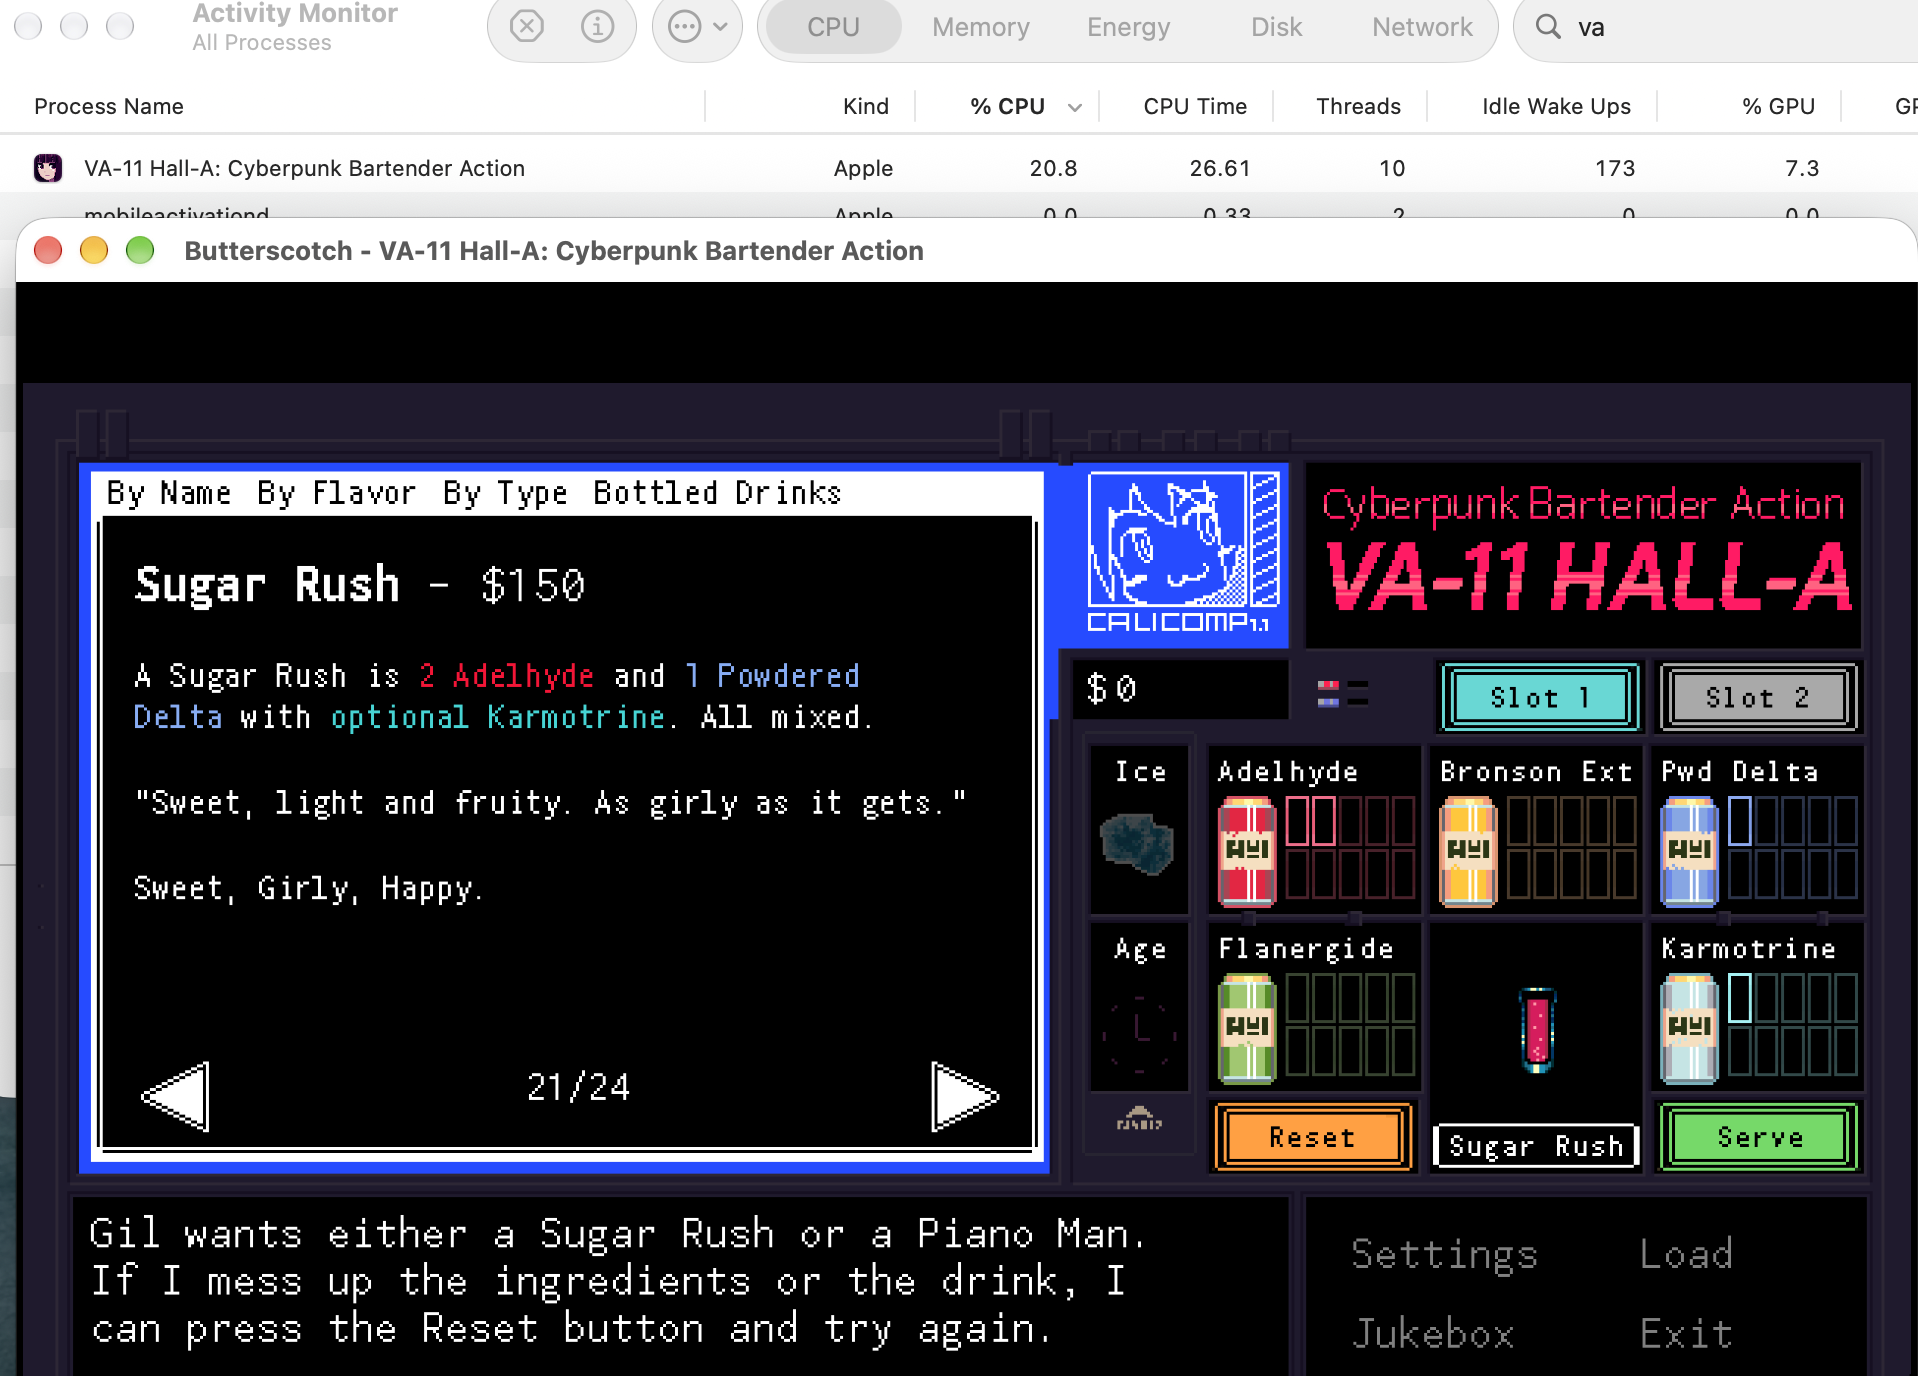Click the Pwd Delta can icon

(x=1689, y=852)
